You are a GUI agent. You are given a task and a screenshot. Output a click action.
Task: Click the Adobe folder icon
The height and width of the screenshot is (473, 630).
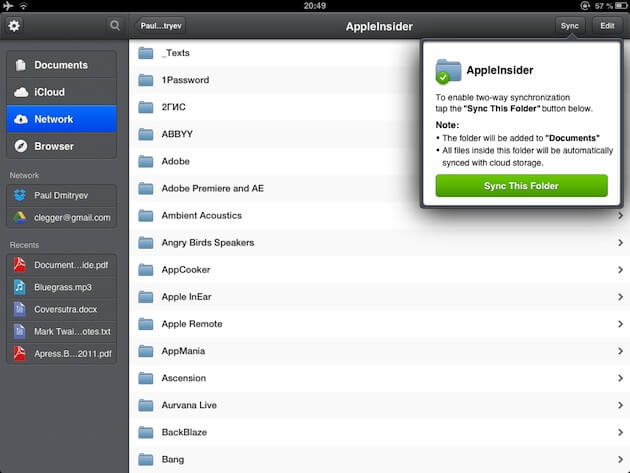tap(146, 161)
